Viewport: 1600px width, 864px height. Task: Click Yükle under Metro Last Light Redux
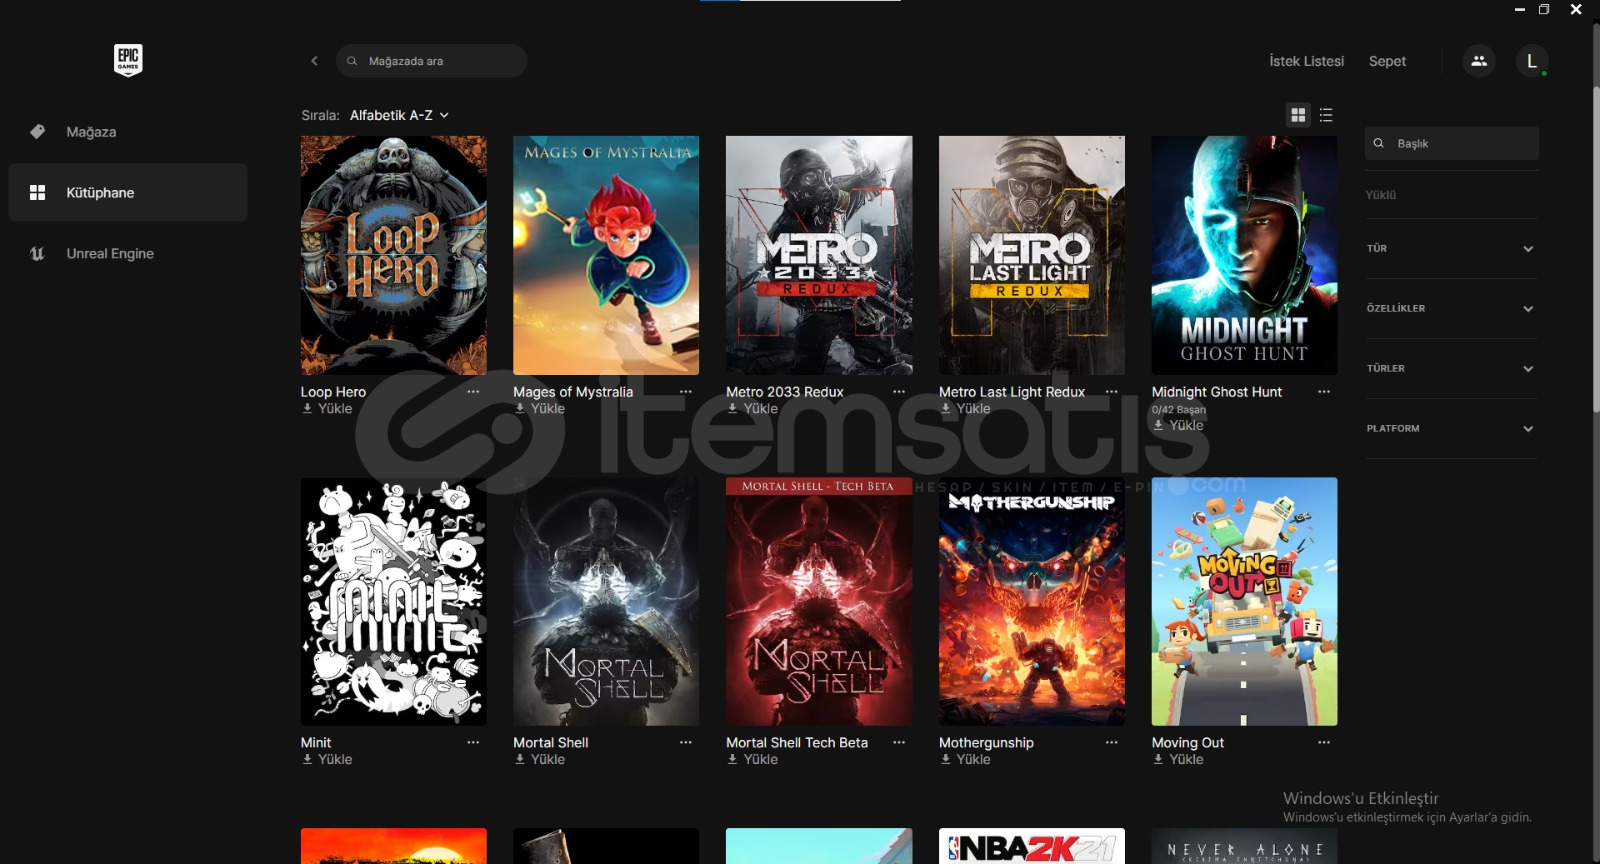coord(966,409)
